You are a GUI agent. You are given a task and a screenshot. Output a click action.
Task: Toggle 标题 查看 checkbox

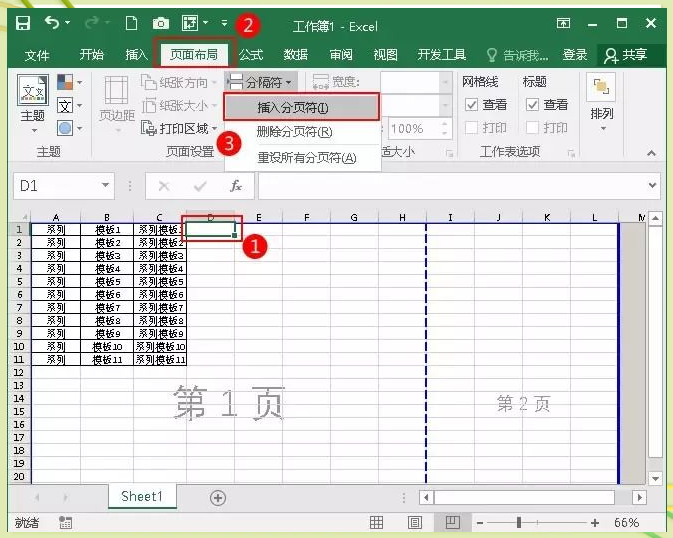[532, 104]
